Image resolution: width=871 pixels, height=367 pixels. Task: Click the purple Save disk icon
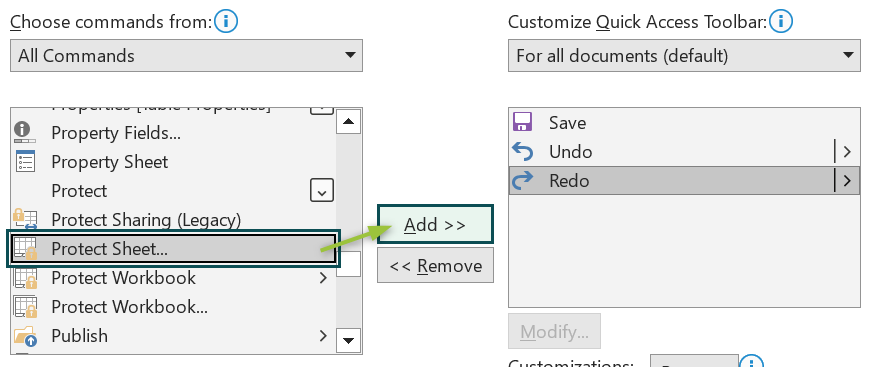(x=522, y=122)
